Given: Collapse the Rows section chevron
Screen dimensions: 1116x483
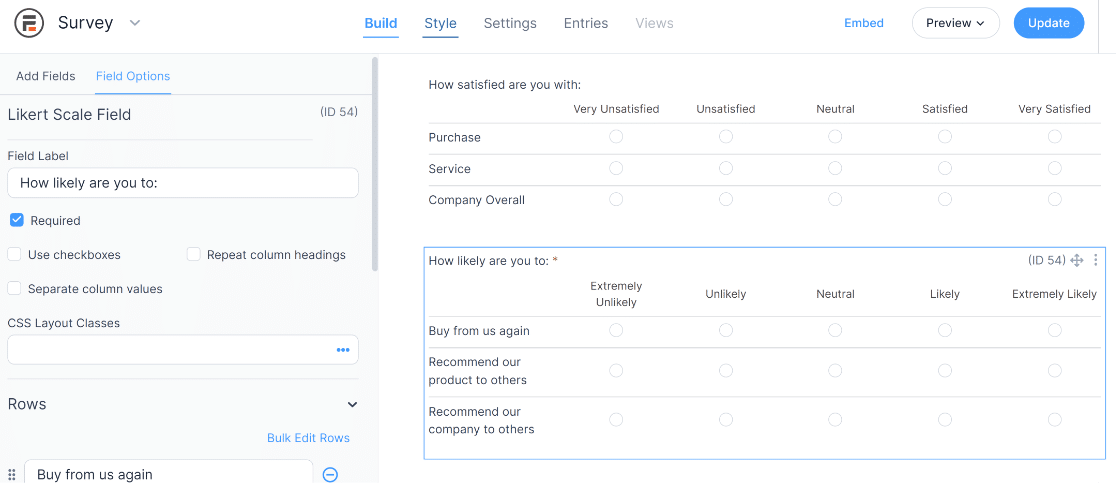Looking at the screenshot, I should (352, 404).
